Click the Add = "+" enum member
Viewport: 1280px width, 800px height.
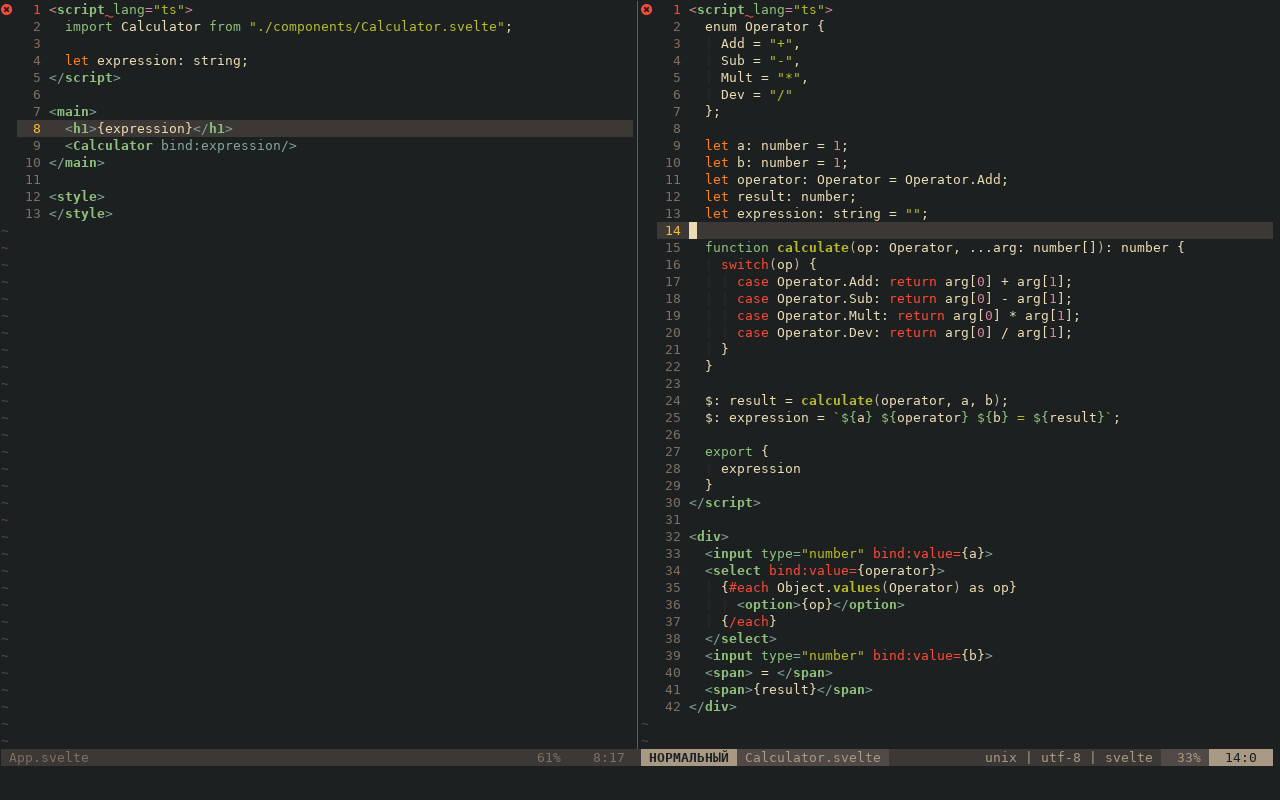coord(761,43)
